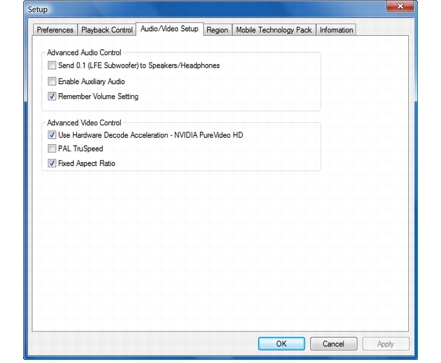Select the Audio/Video Setup tab
Image resolution: width=441 pixels, height=363 pixels.
tap(169, 29)
